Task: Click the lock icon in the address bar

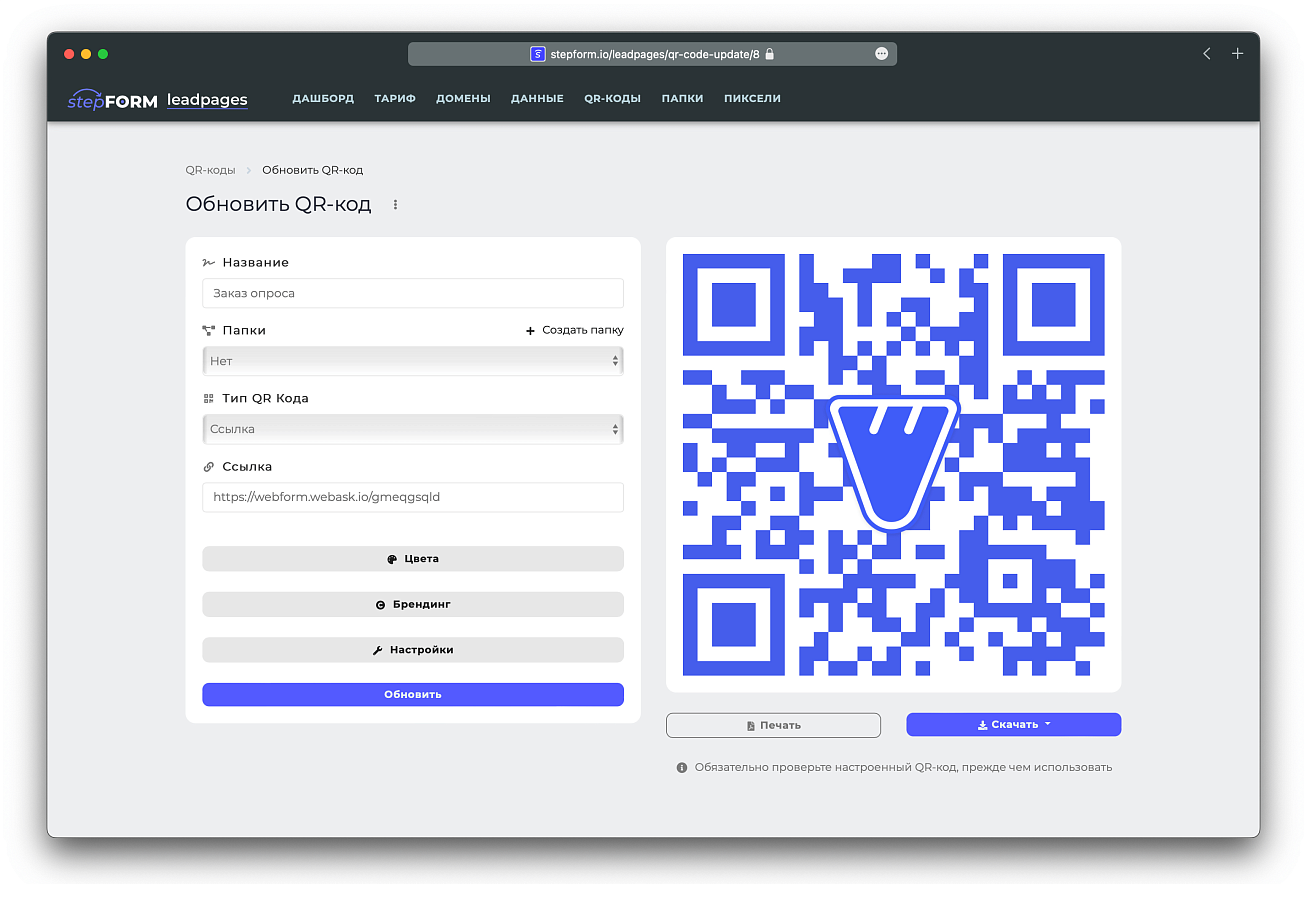Action: coord(769,54)
